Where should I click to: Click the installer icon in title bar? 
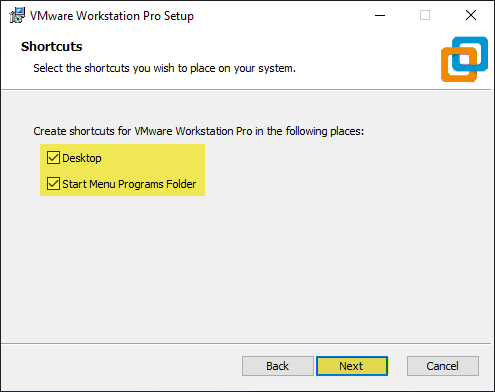(x=17, y=15)
